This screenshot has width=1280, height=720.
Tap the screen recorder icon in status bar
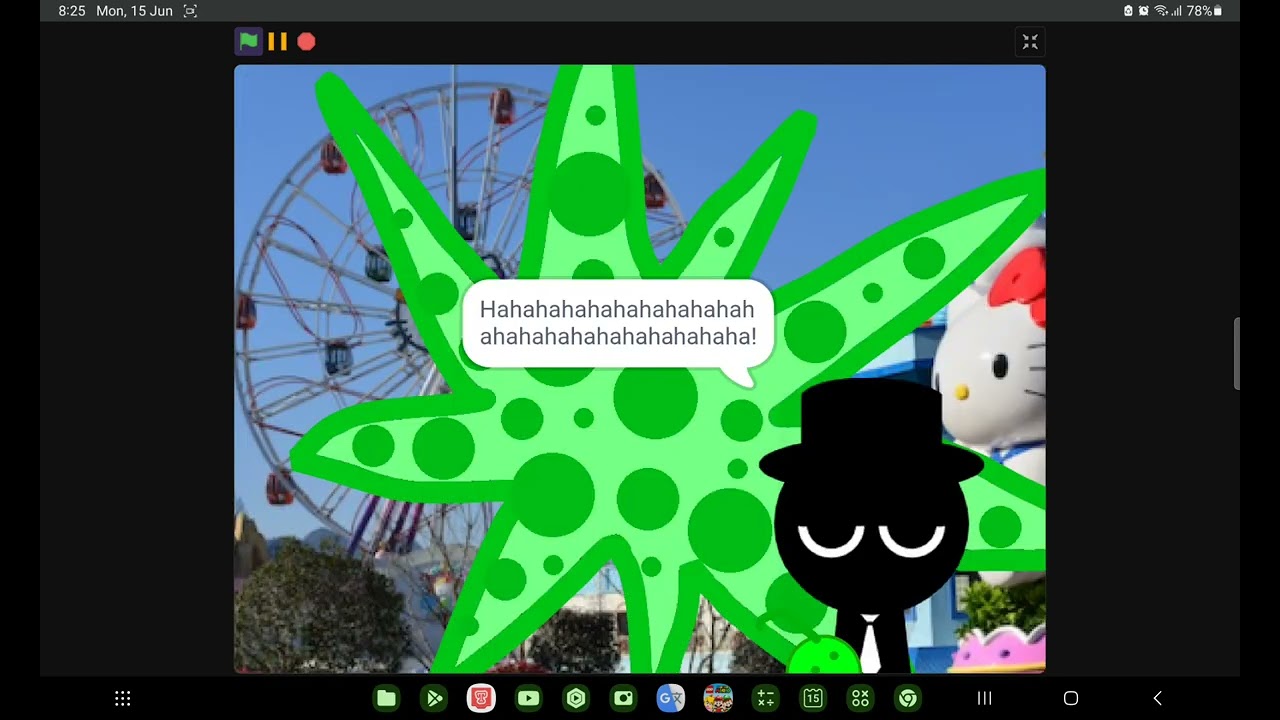190,11
